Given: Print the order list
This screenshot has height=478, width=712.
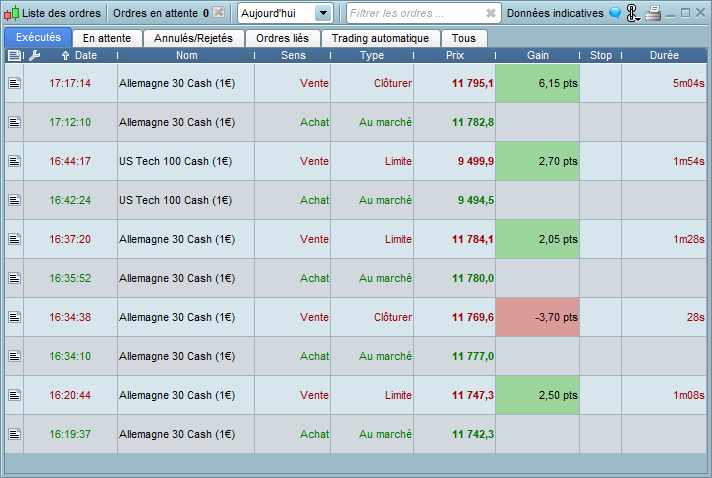Looking at the screenshot, I should click(653, 13).
